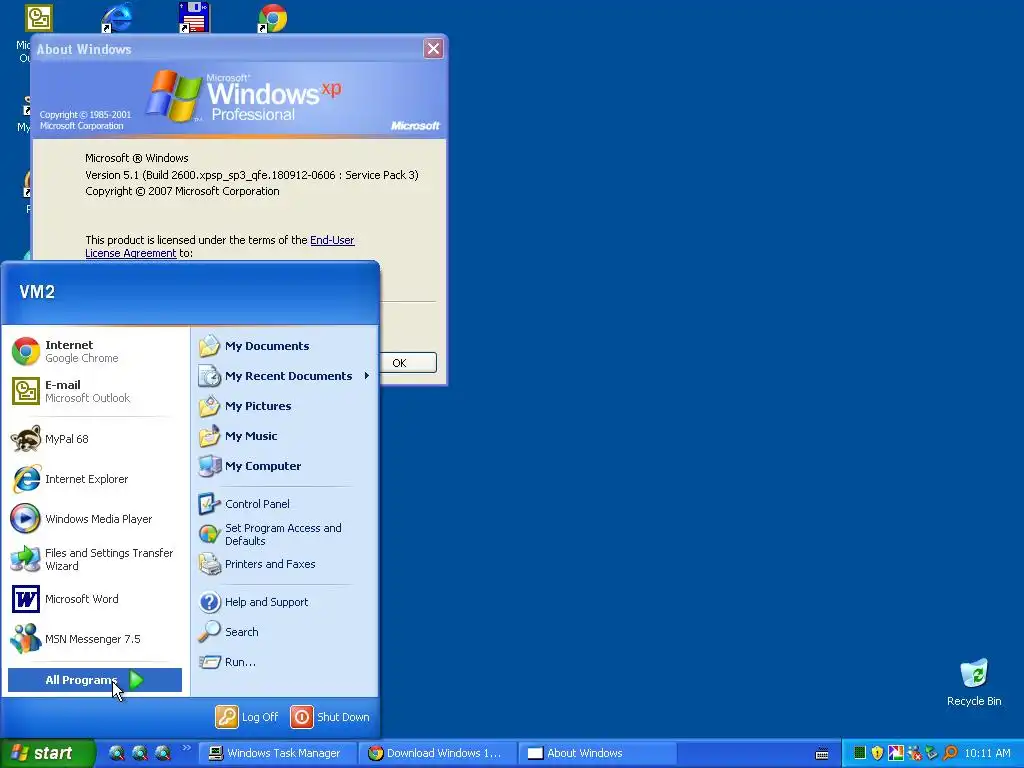Click the VM2 user name header
1024x768 pixels.
(x=37, y=292)
